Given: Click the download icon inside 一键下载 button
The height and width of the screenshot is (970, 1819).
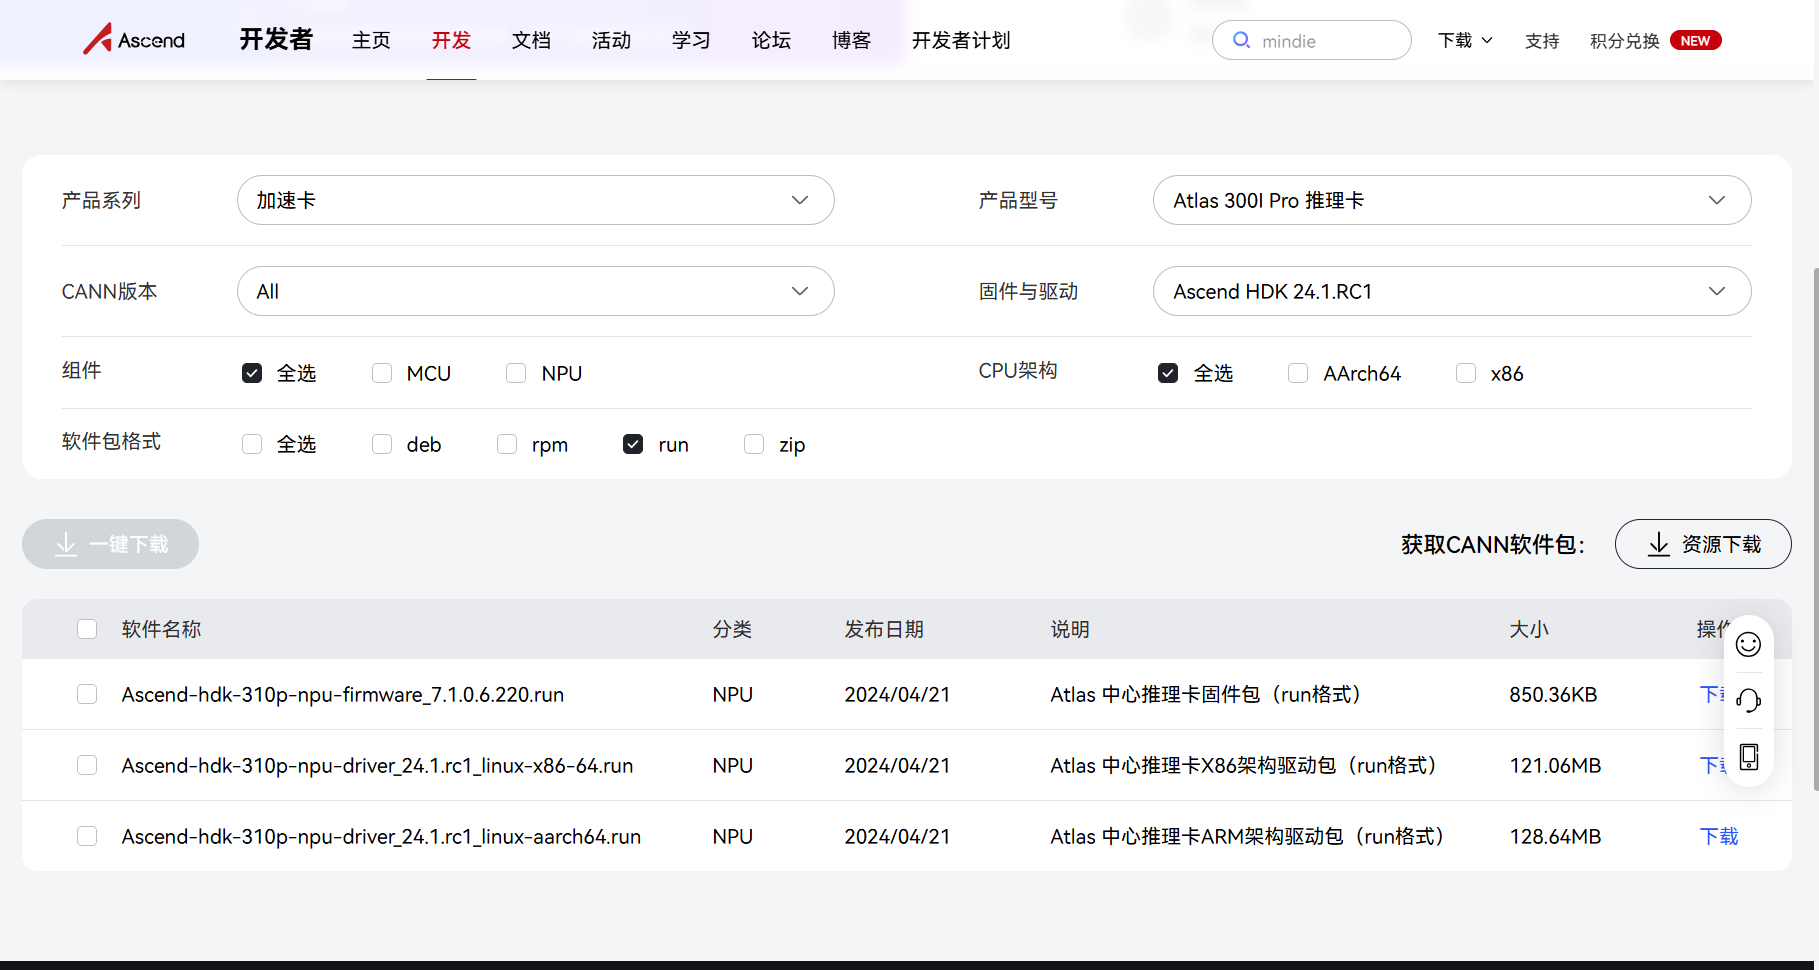Looking at the screenshot, I should [x=65, y=544].
